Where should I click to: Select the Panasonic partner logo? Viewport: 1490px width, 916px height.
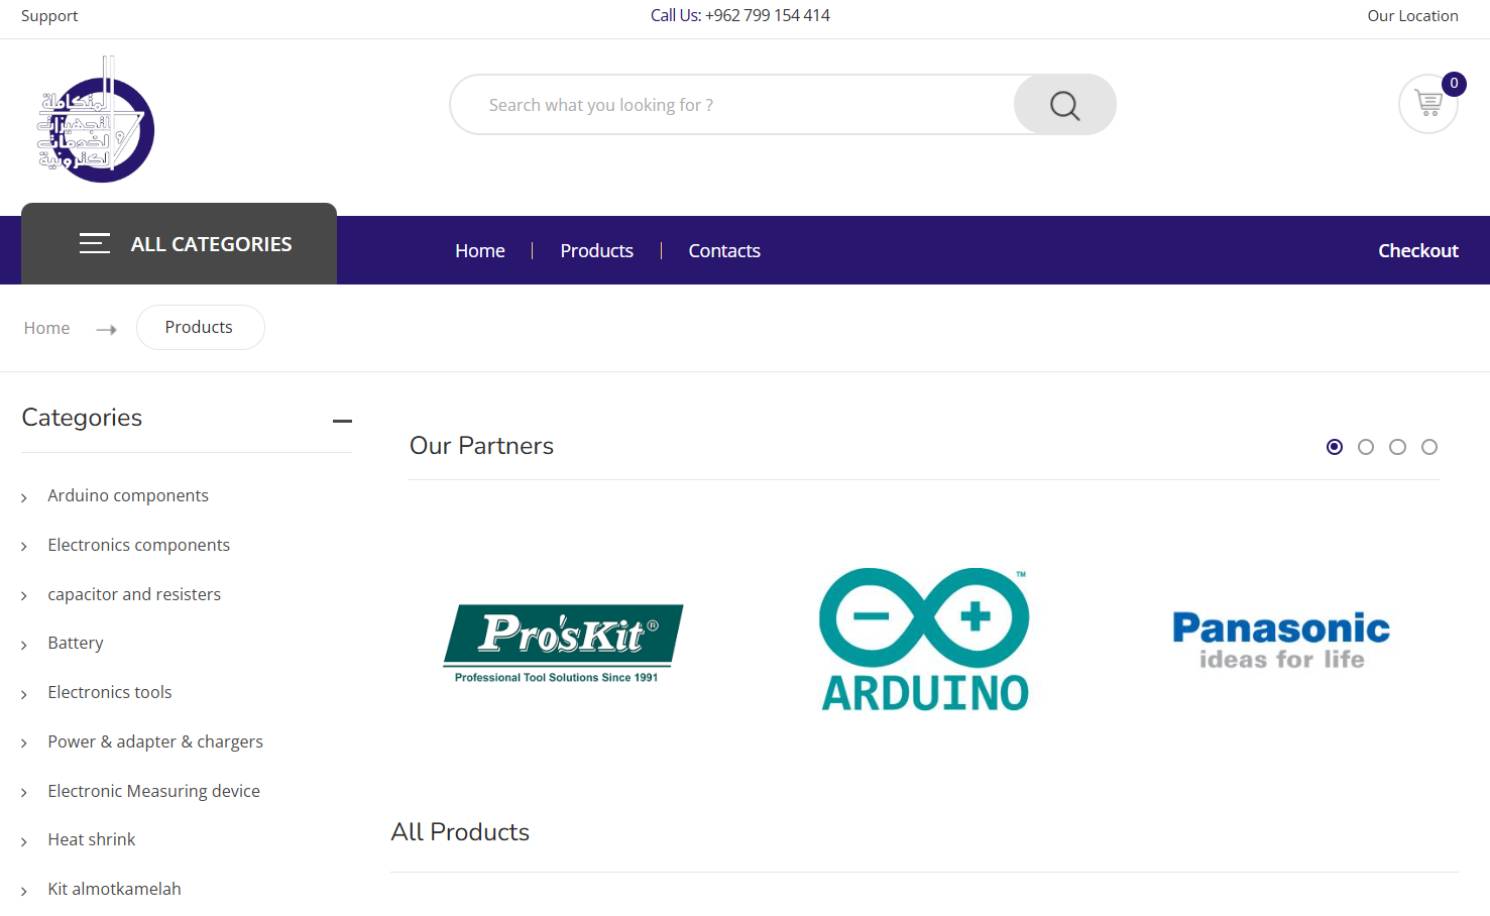click(1281, 640)
